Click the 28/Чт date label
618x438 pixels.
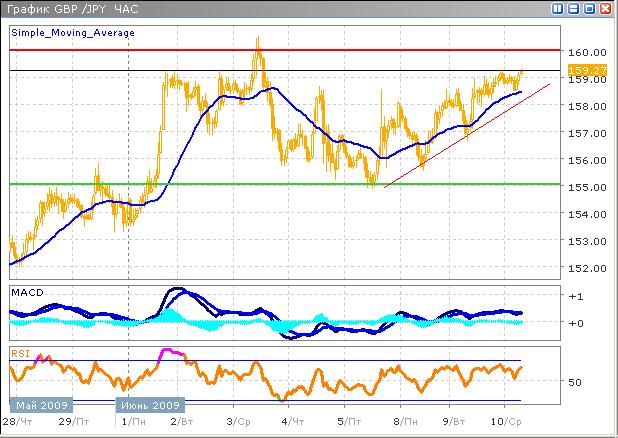tap(17, 421)
